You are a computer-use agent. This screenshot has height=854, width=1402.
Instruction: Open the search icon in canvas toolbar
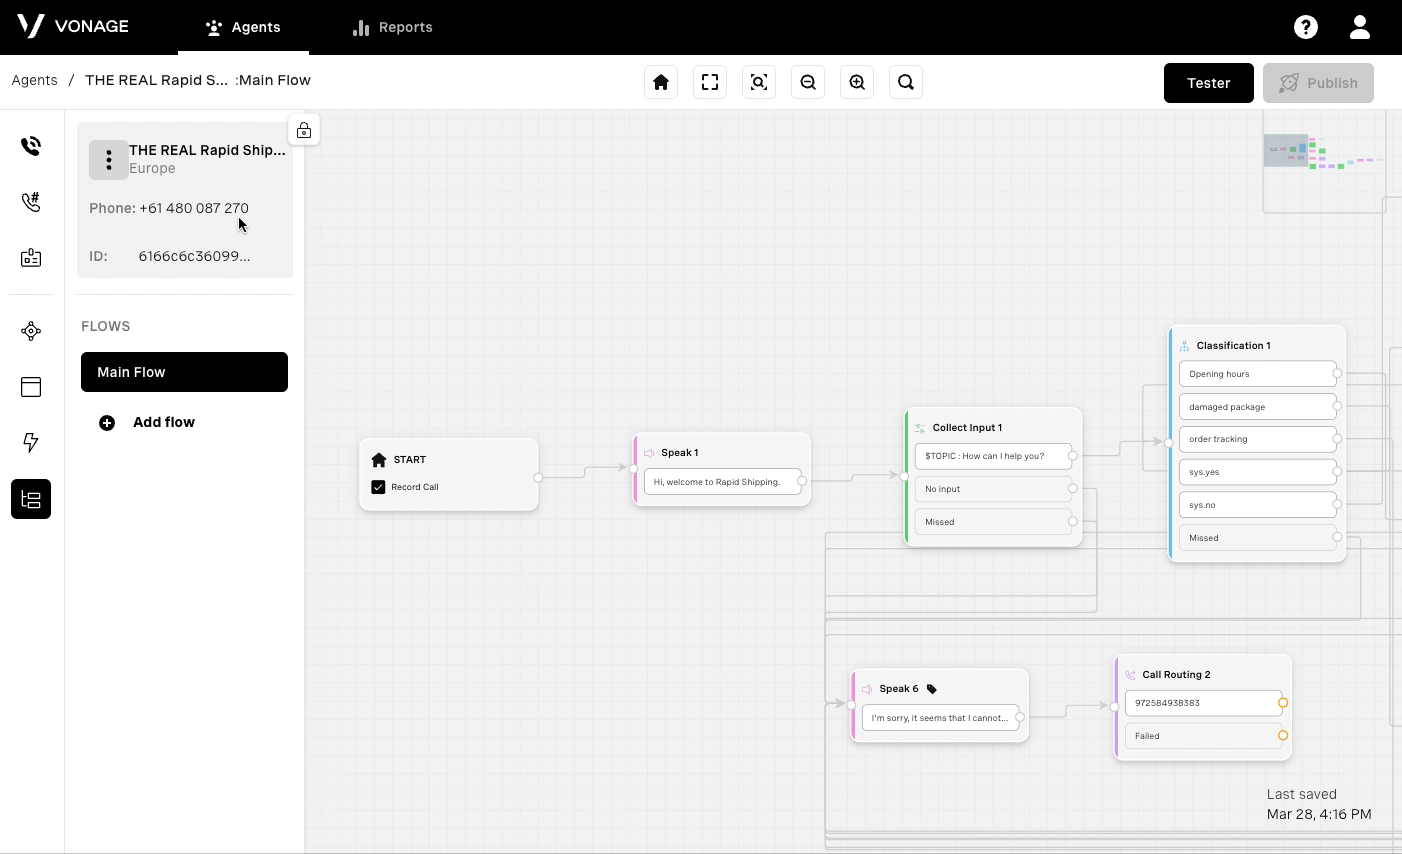(x=906, y=83)
